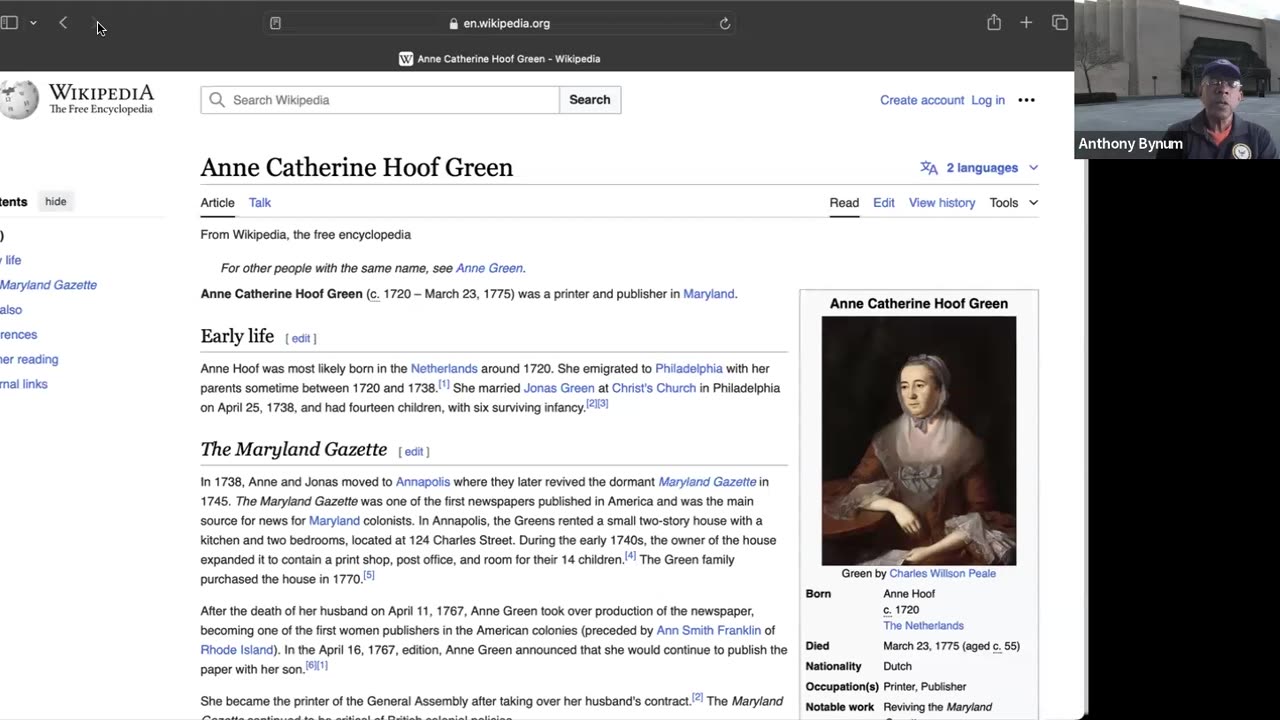Click the magnifier icon in search box
The height and width of the screenshot is (720, 1280).
click(x=217, y=100)
